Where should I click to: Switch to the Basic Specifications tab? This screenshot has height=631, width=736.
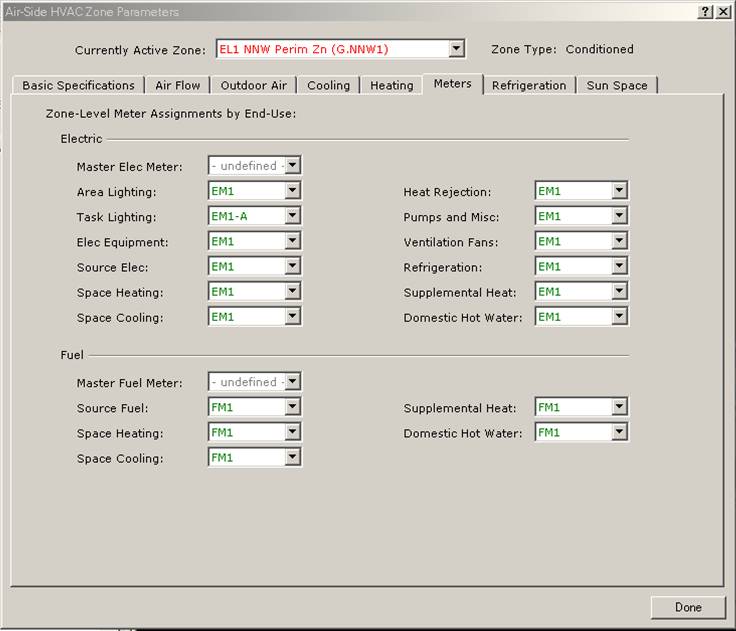(x=78, y=86)
